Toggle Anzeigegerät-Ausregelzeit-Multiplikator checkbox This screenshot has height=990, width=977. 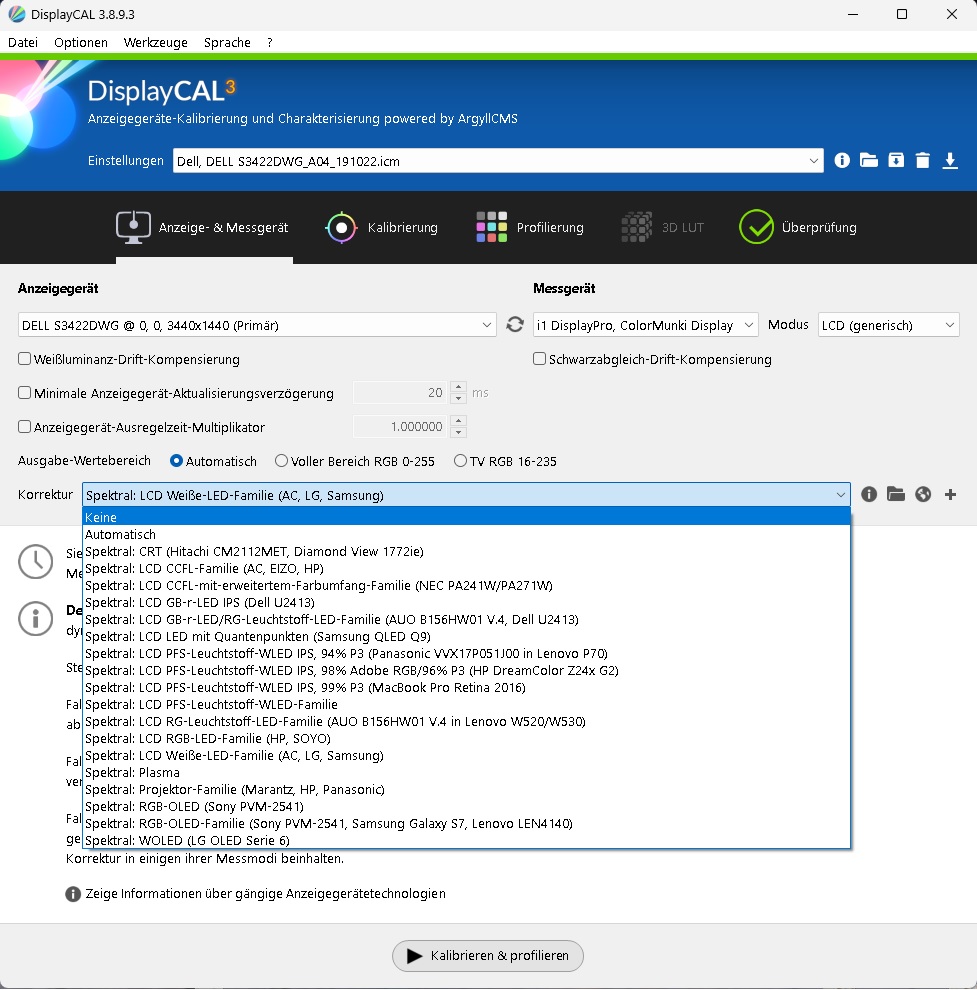(25, 427)
